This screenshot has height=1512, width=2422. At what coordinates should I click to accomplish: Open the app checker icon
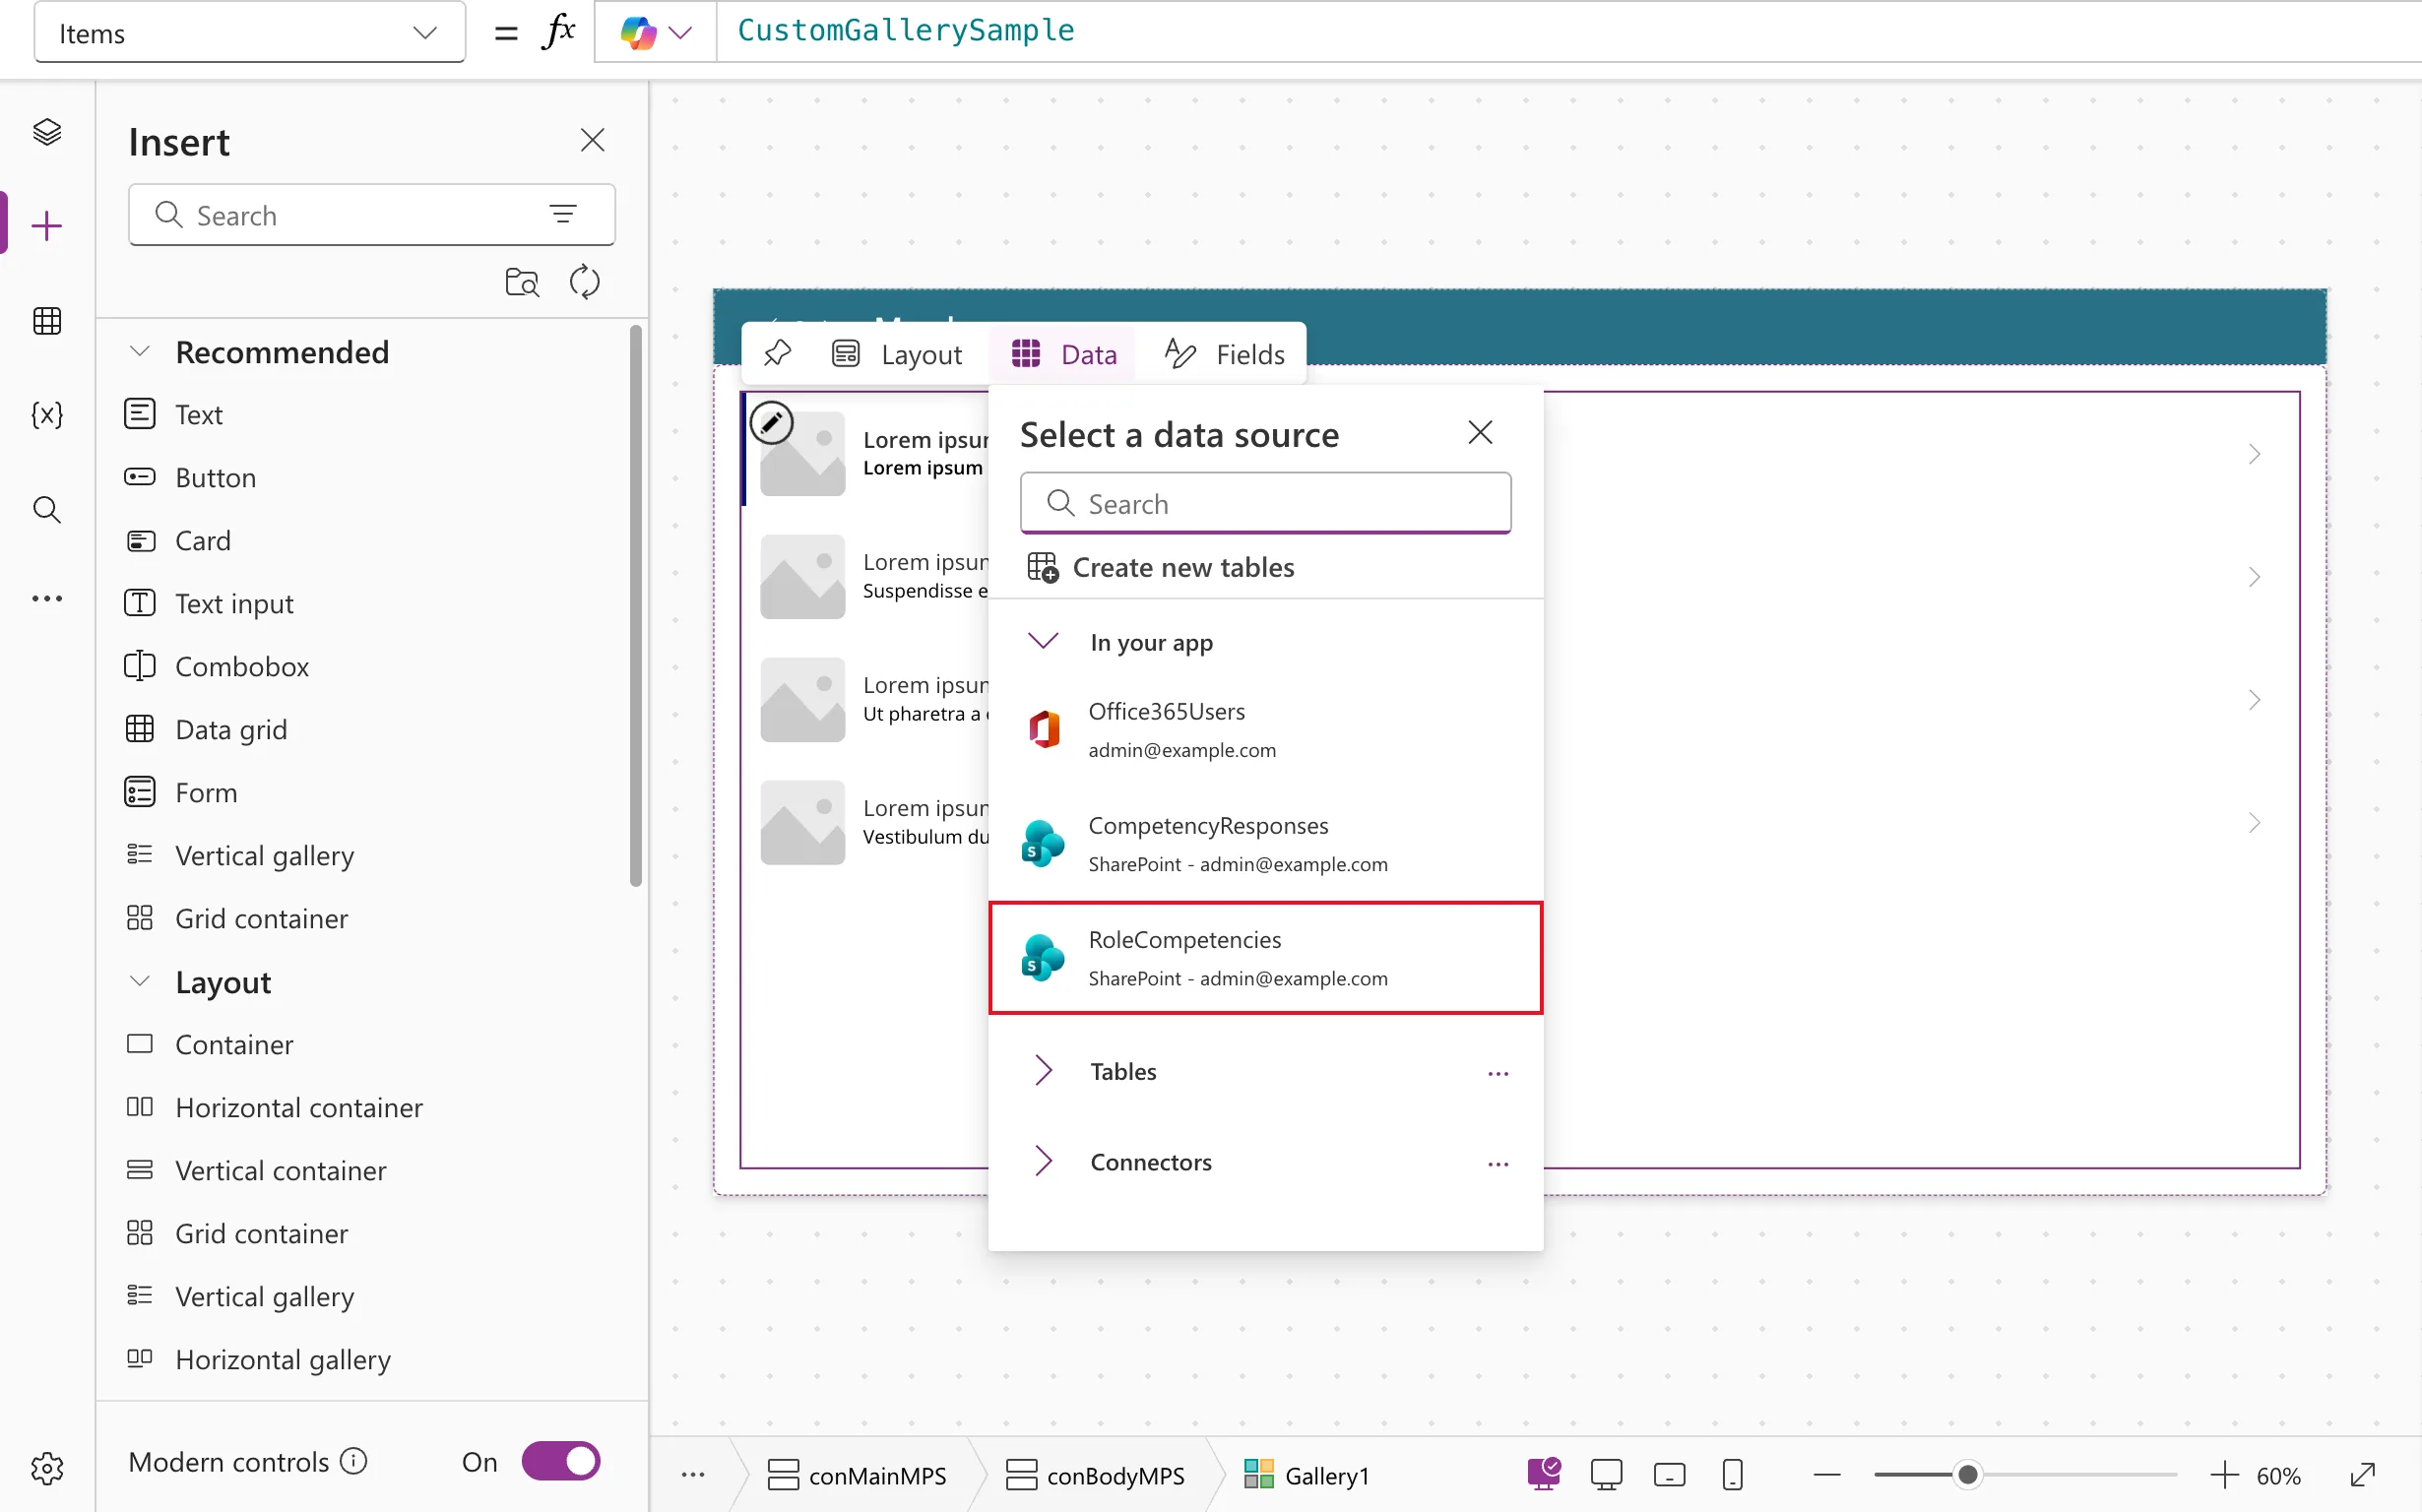point(1543,1474)
